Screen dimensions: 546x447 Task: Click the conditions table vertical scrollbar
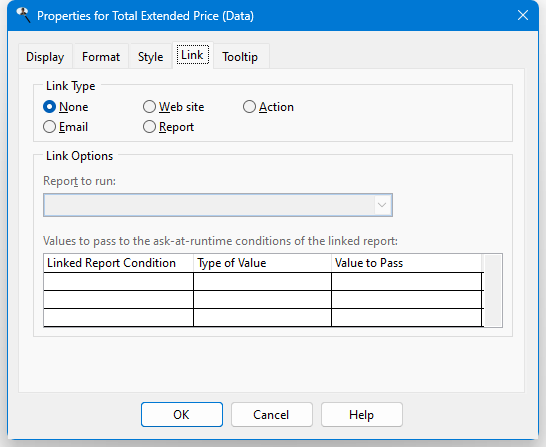tap(493, 290)
